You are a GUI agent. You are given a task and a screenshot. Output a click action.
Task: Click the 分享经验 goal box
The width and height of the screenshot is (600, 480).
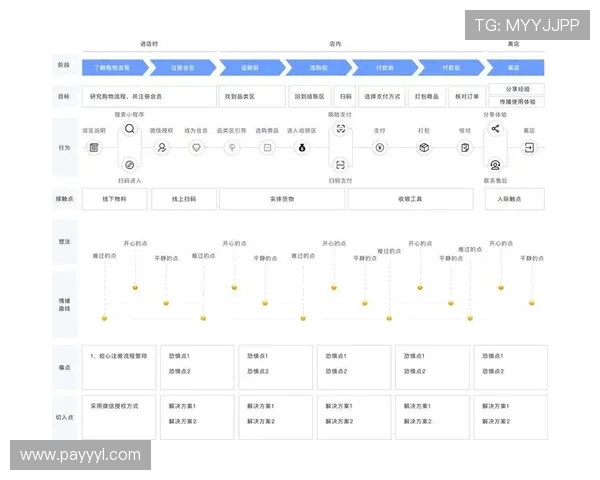coord(517,89)
